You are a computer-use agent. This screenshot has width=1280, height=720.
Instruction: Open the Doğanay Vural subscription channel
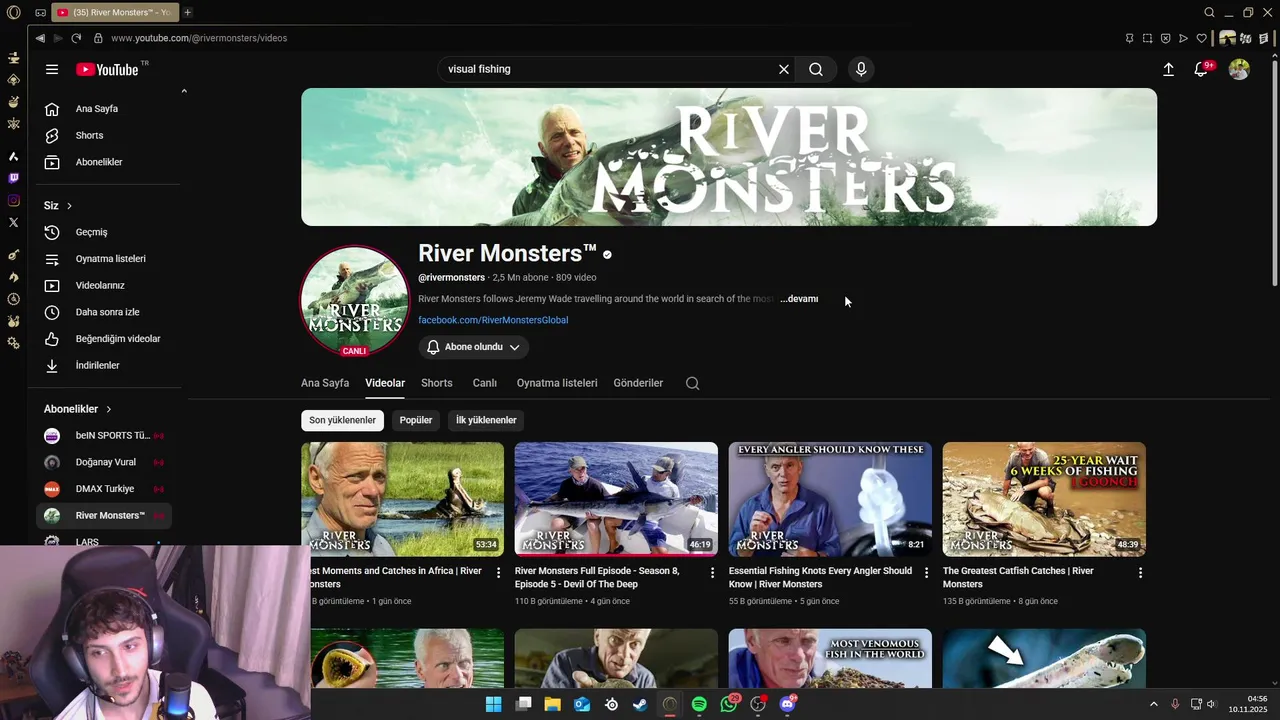104,462
